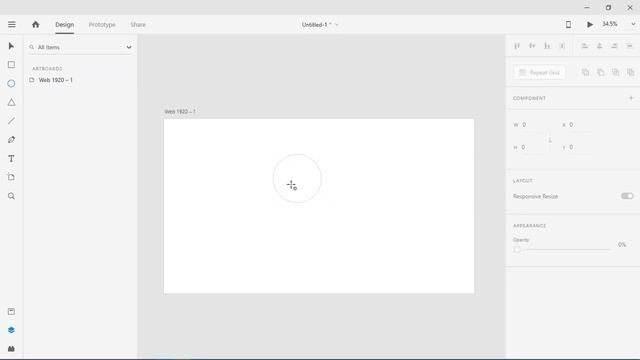Toggle the Responsive Resize switch

pyautogui.click(x=627, y=196)
